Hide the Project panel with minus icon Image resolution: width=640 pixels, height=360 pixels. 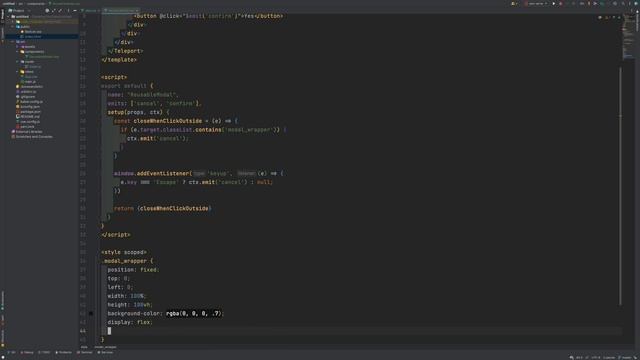pyautogui.click(x=75, y=11)
